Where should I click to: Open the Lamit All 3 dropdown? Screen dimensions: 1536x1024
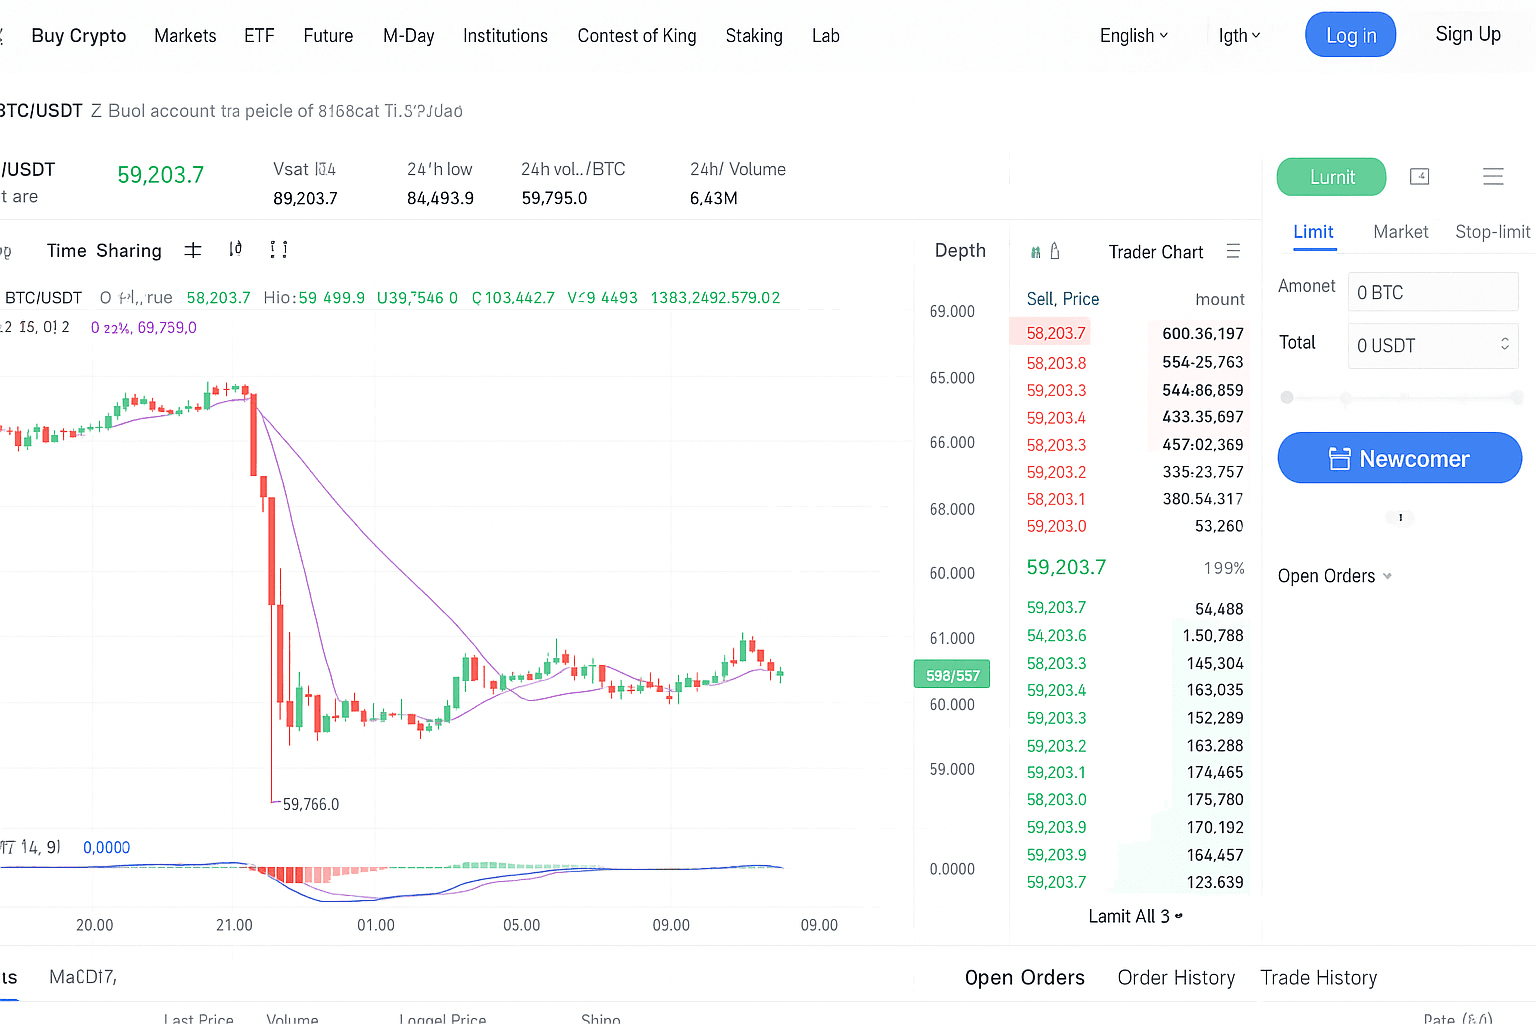point(1135,916)
